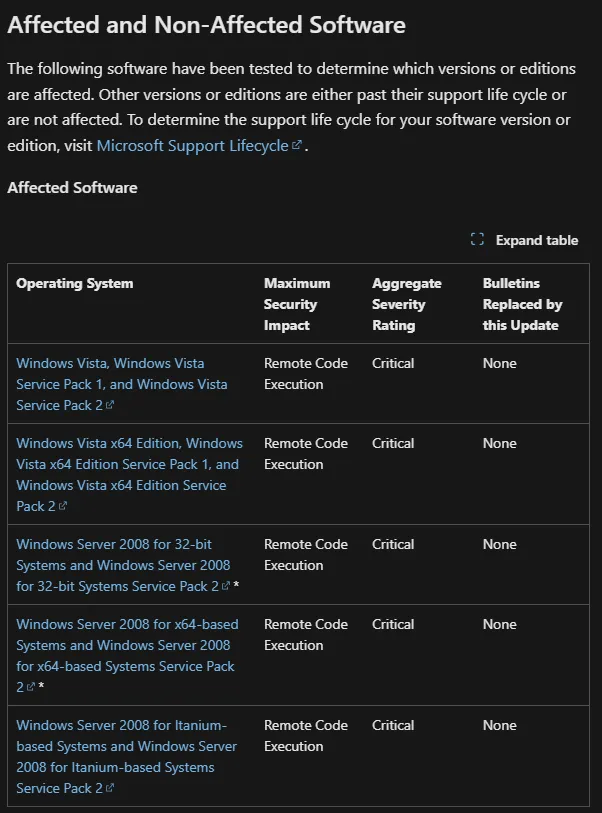Click external link icon after 32-bit Systems Service Pack 2
Screen dimensions: 602x813
(x=226, y=586)
